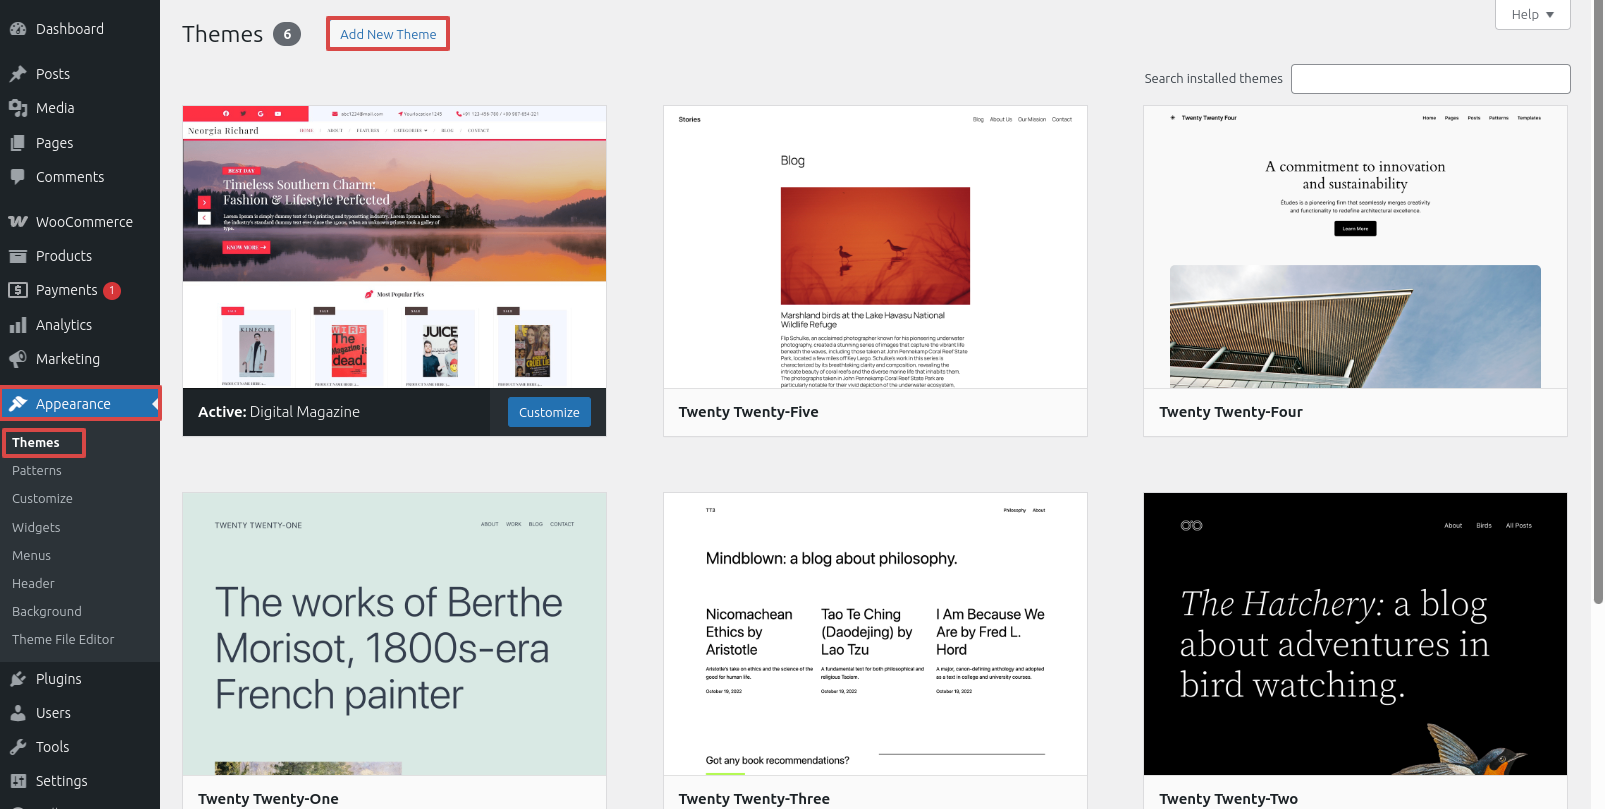Open the Theme File Editor submenu
The image size is (1605, 809).
[x=63, y=640]
